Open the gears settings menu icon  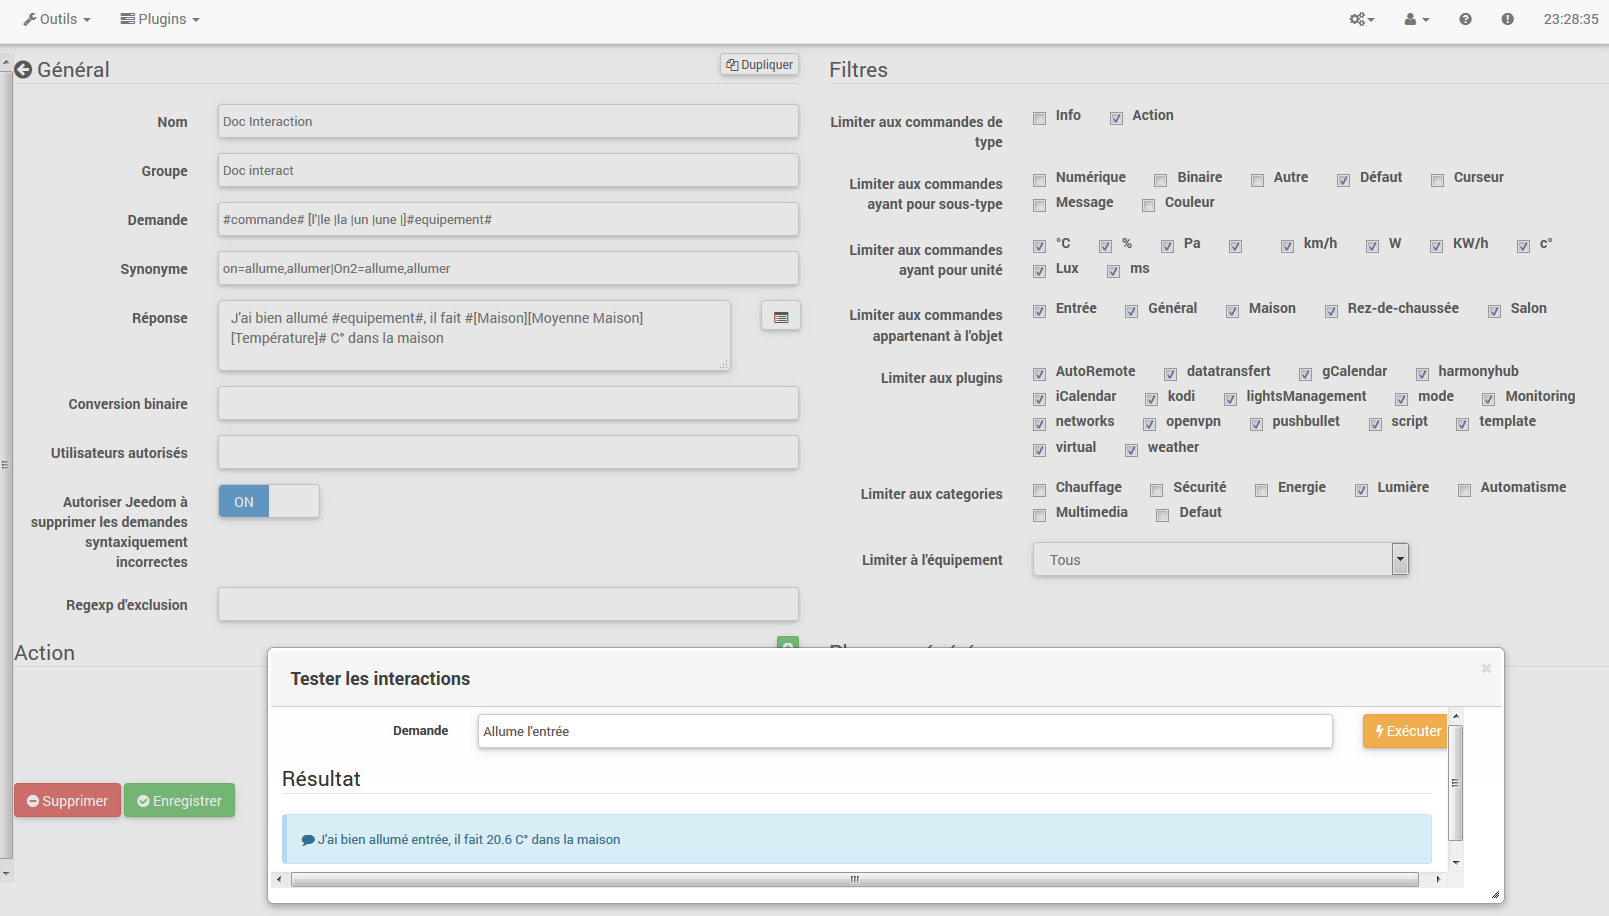click(x=1361, y=19)
